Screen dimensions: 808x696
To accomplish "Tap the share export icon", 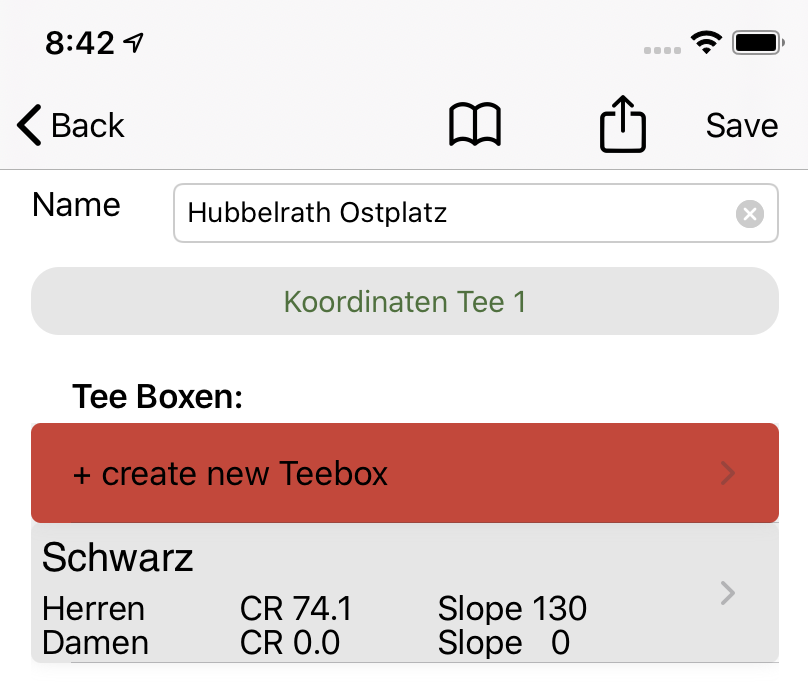I will click(x=623, y=125).
